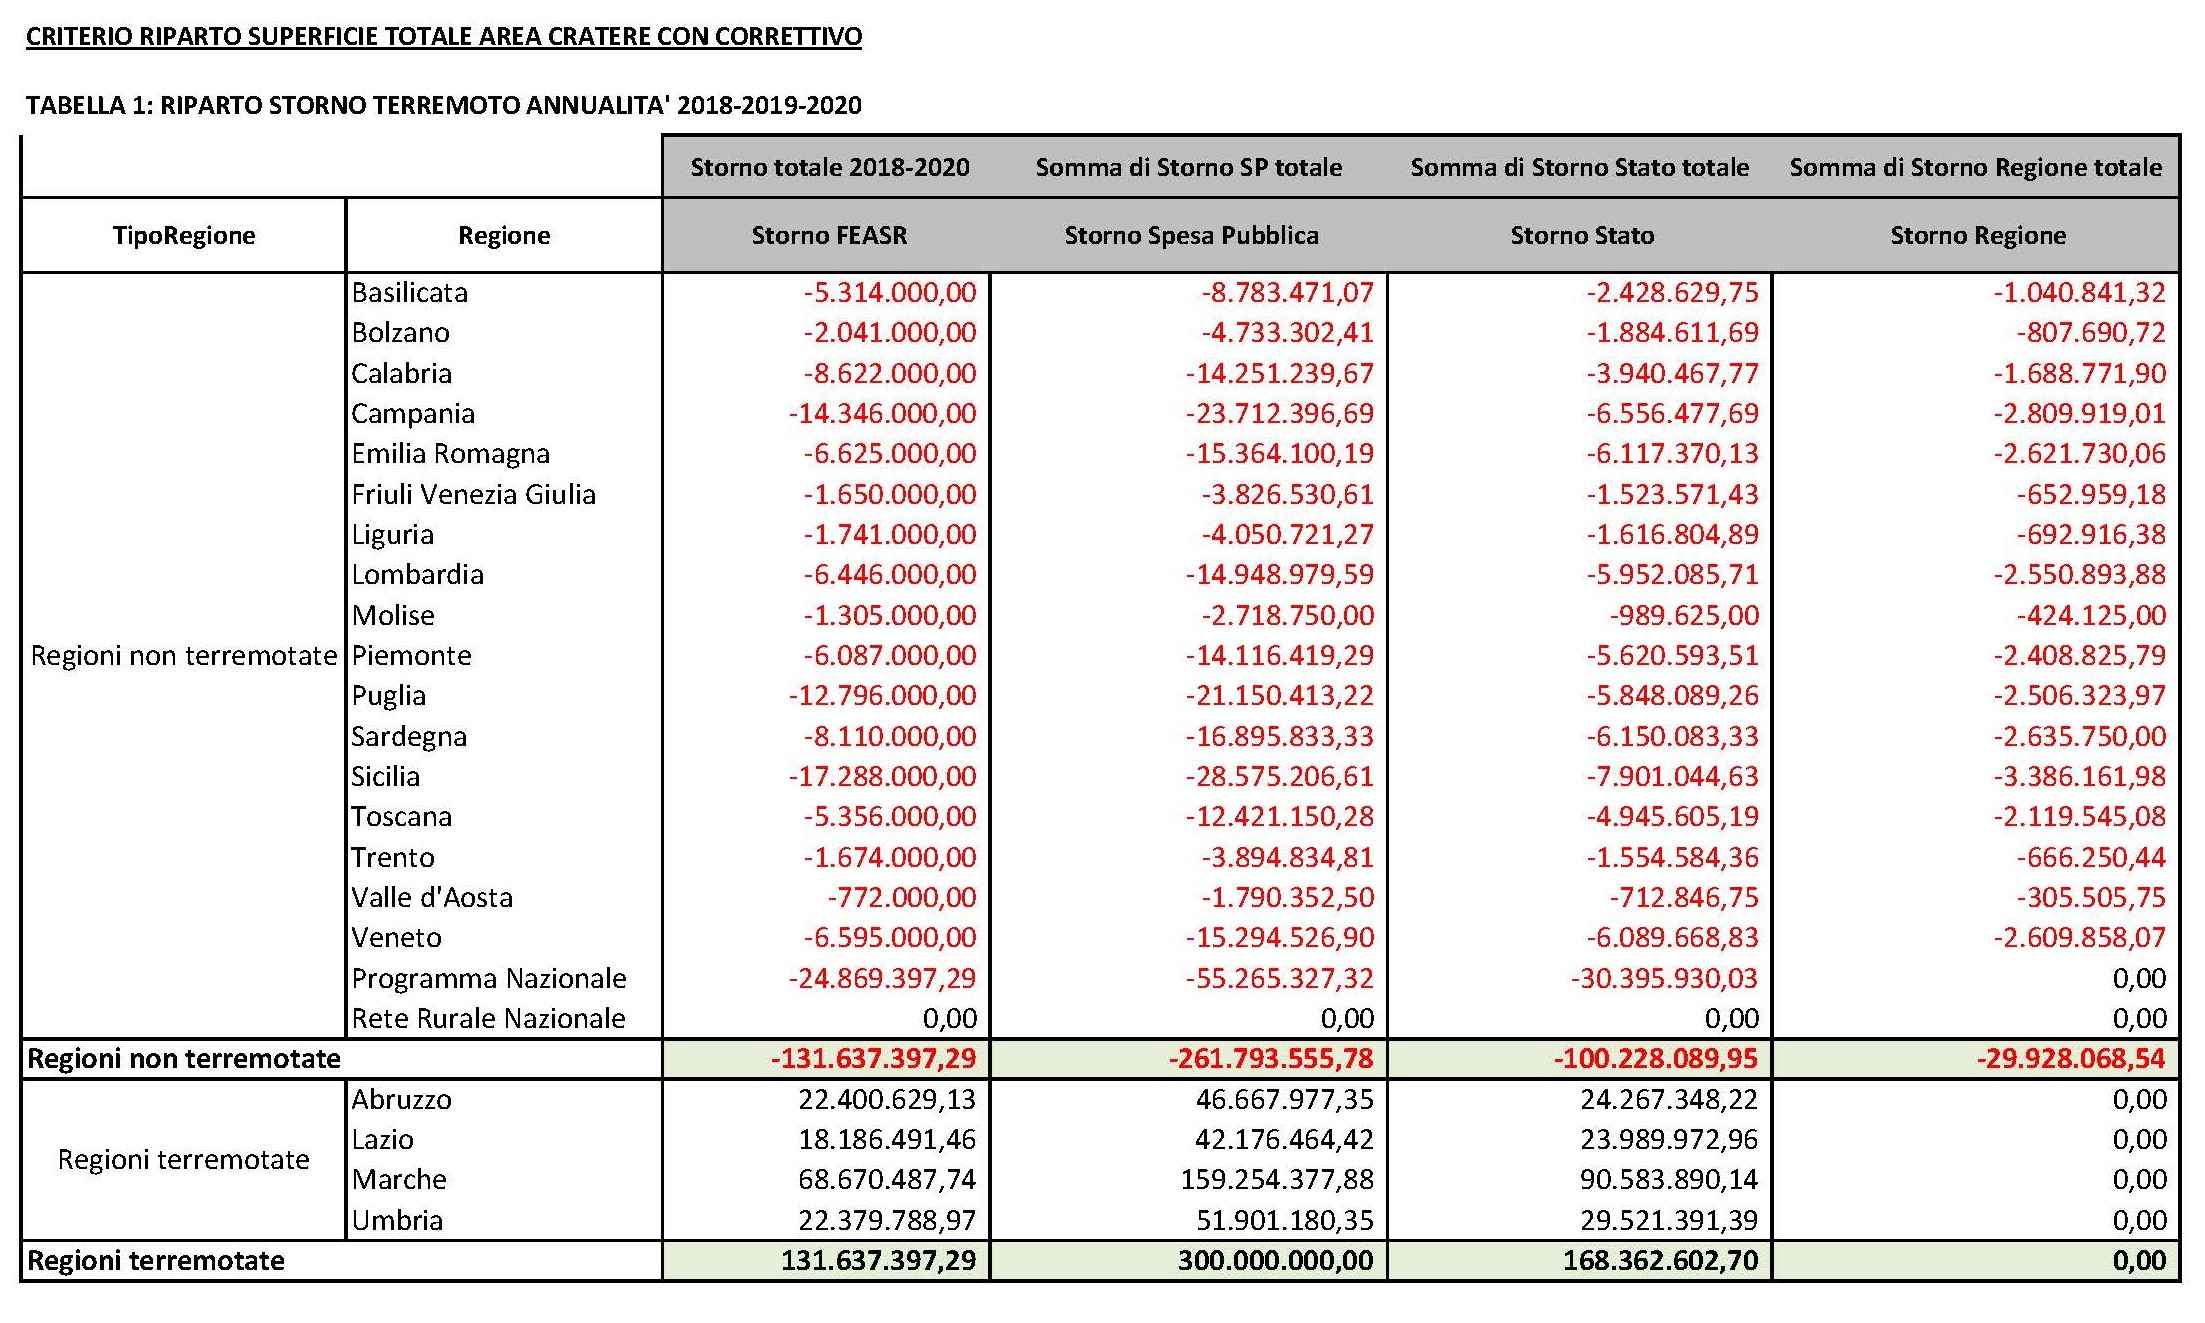Click Molise Storno Regione value -424.125,00

click(2091, 616)
